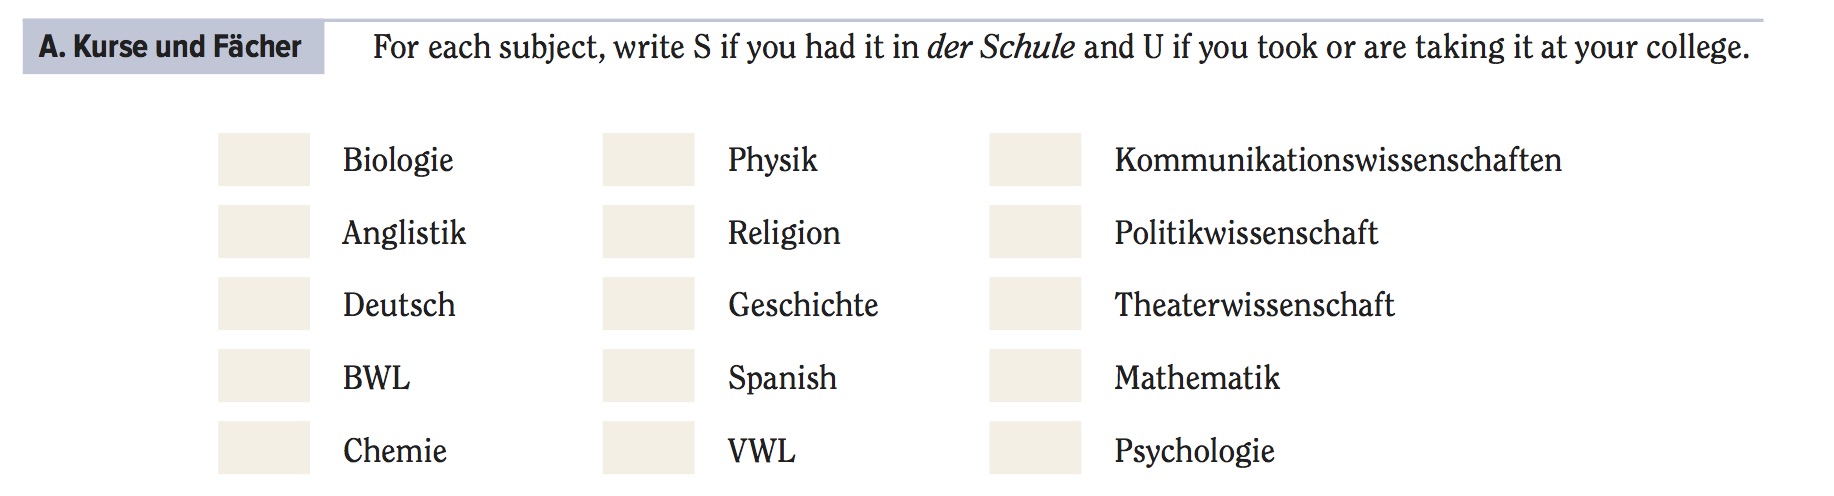Click the blank box beside Biologie
This screenshot has height=496, width=1834.
264,160
